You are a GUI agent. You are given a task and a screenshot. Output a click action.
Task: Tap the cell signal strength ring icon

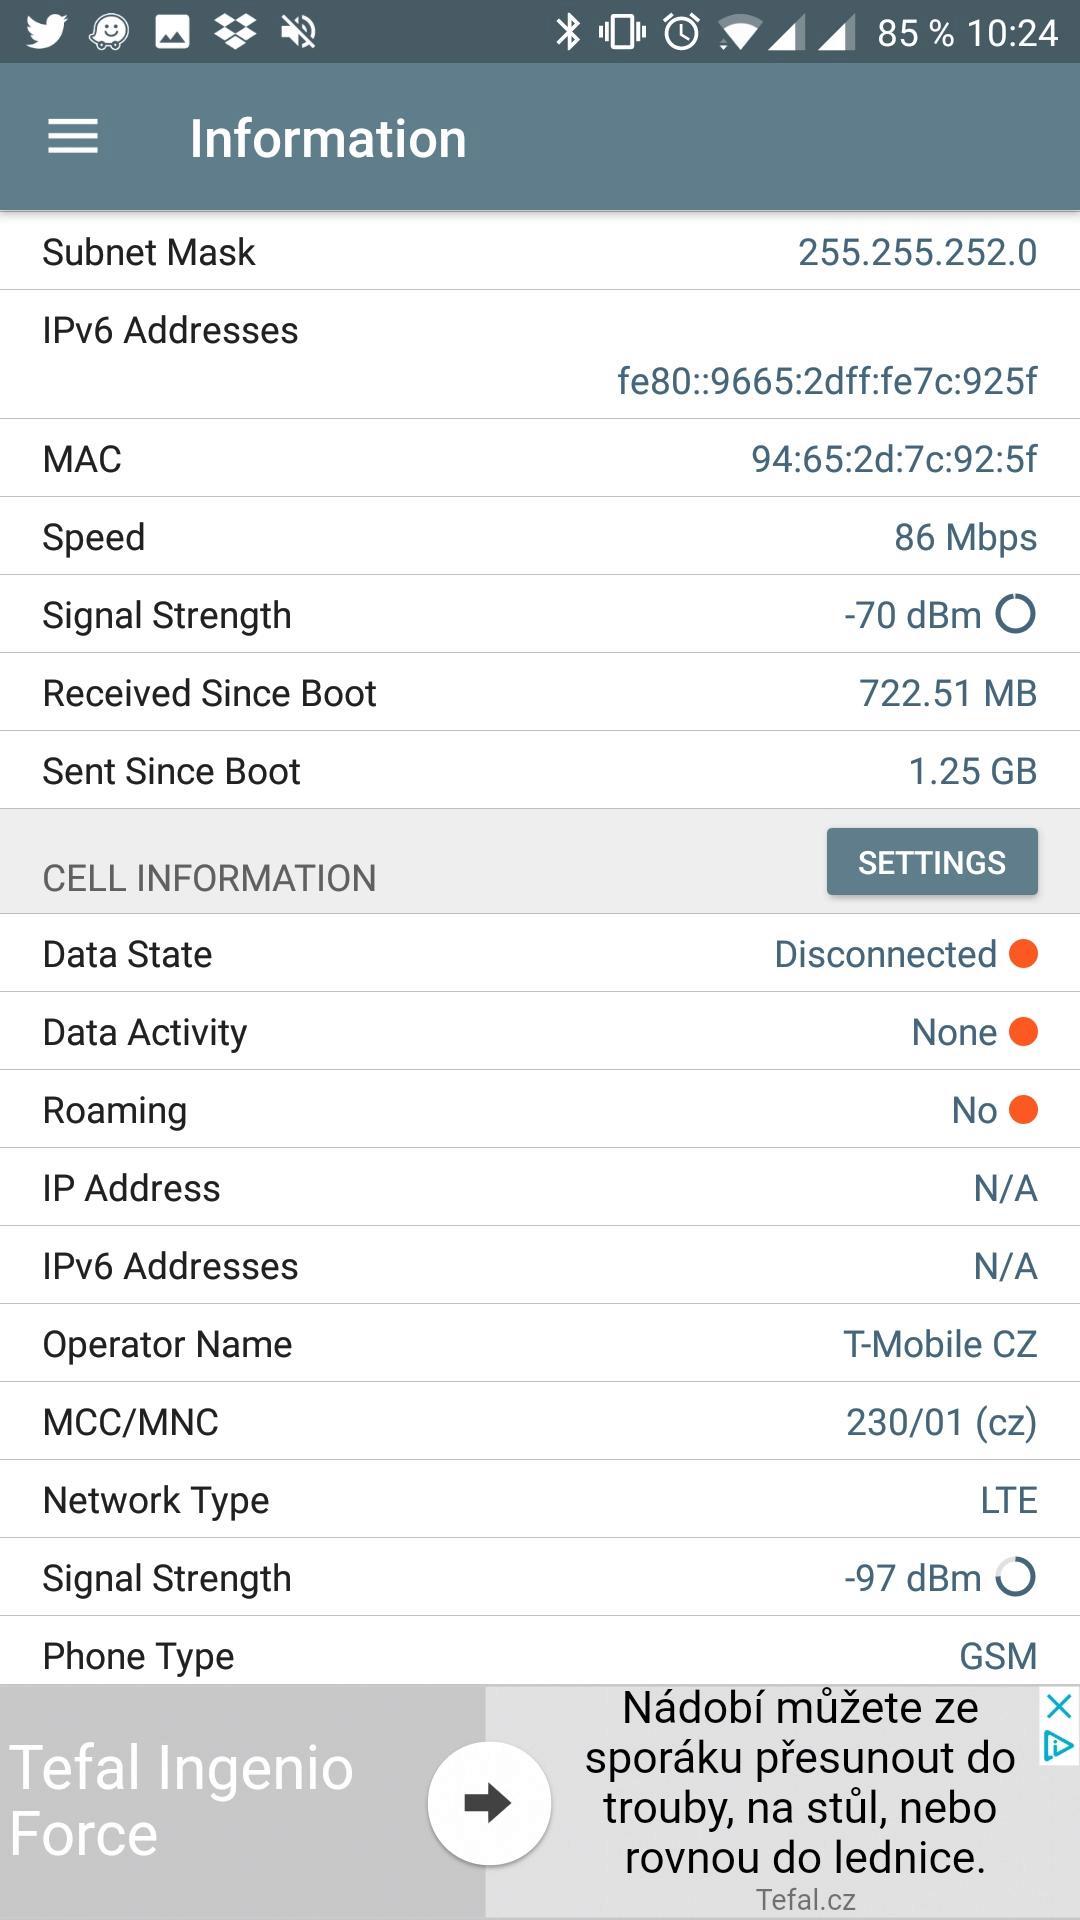pos(1015,1577)
